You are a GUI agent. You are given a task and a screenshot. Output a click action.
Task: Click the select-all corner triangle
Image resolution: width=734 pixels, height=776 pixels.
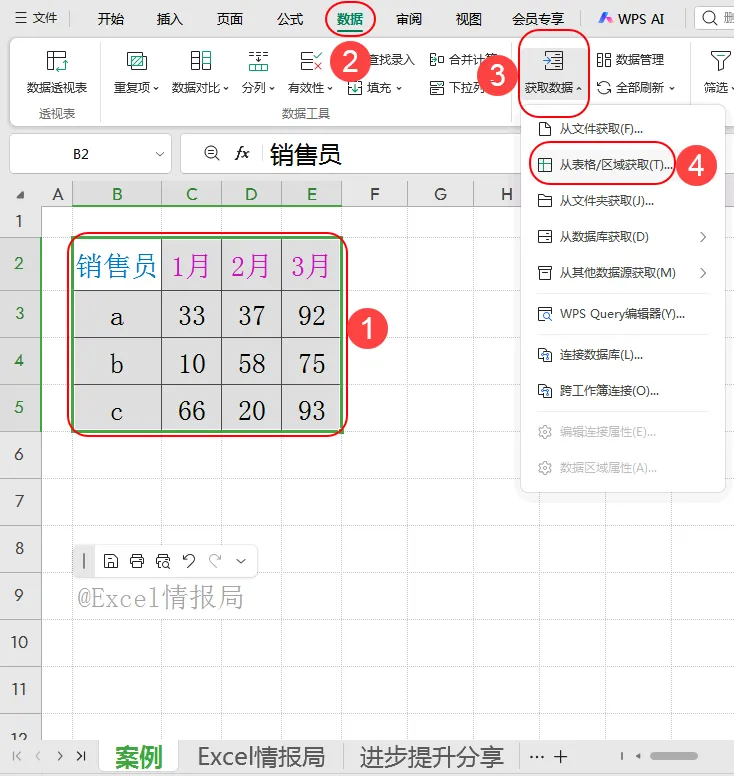click(x=20, y=195)
